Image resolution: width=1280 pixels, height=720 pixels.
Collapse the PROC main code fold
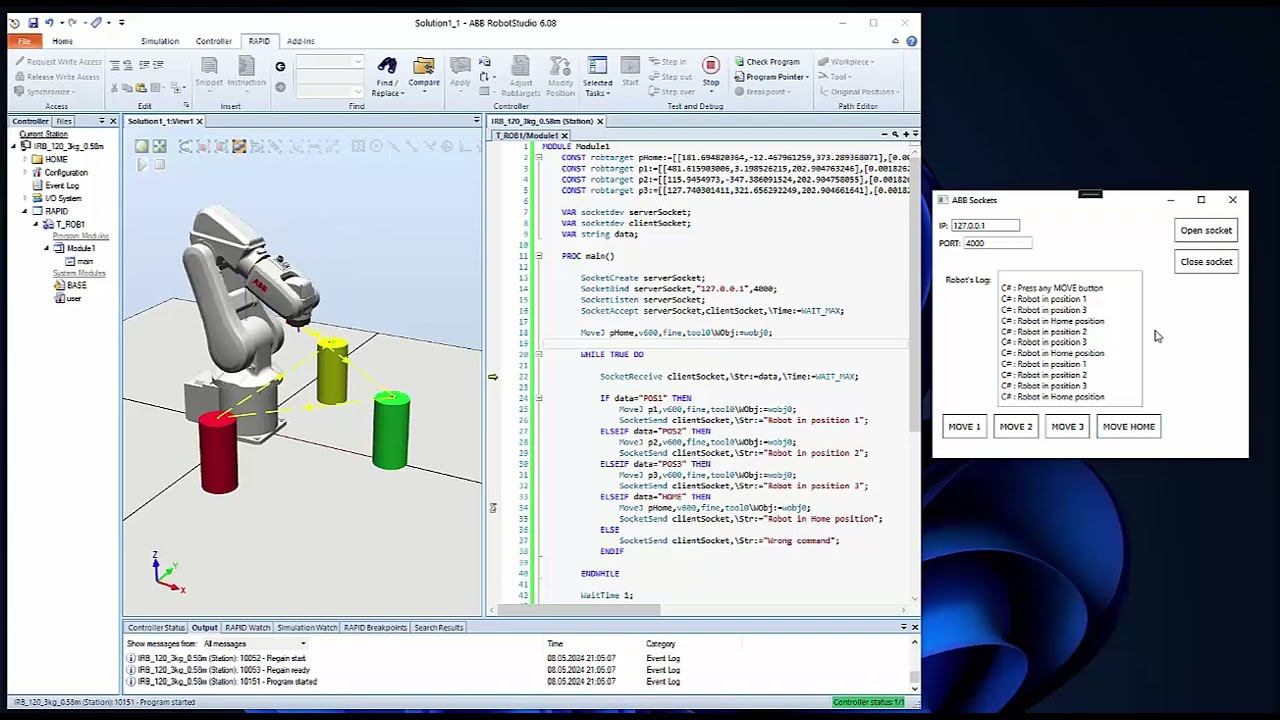[x=538, y=256]
